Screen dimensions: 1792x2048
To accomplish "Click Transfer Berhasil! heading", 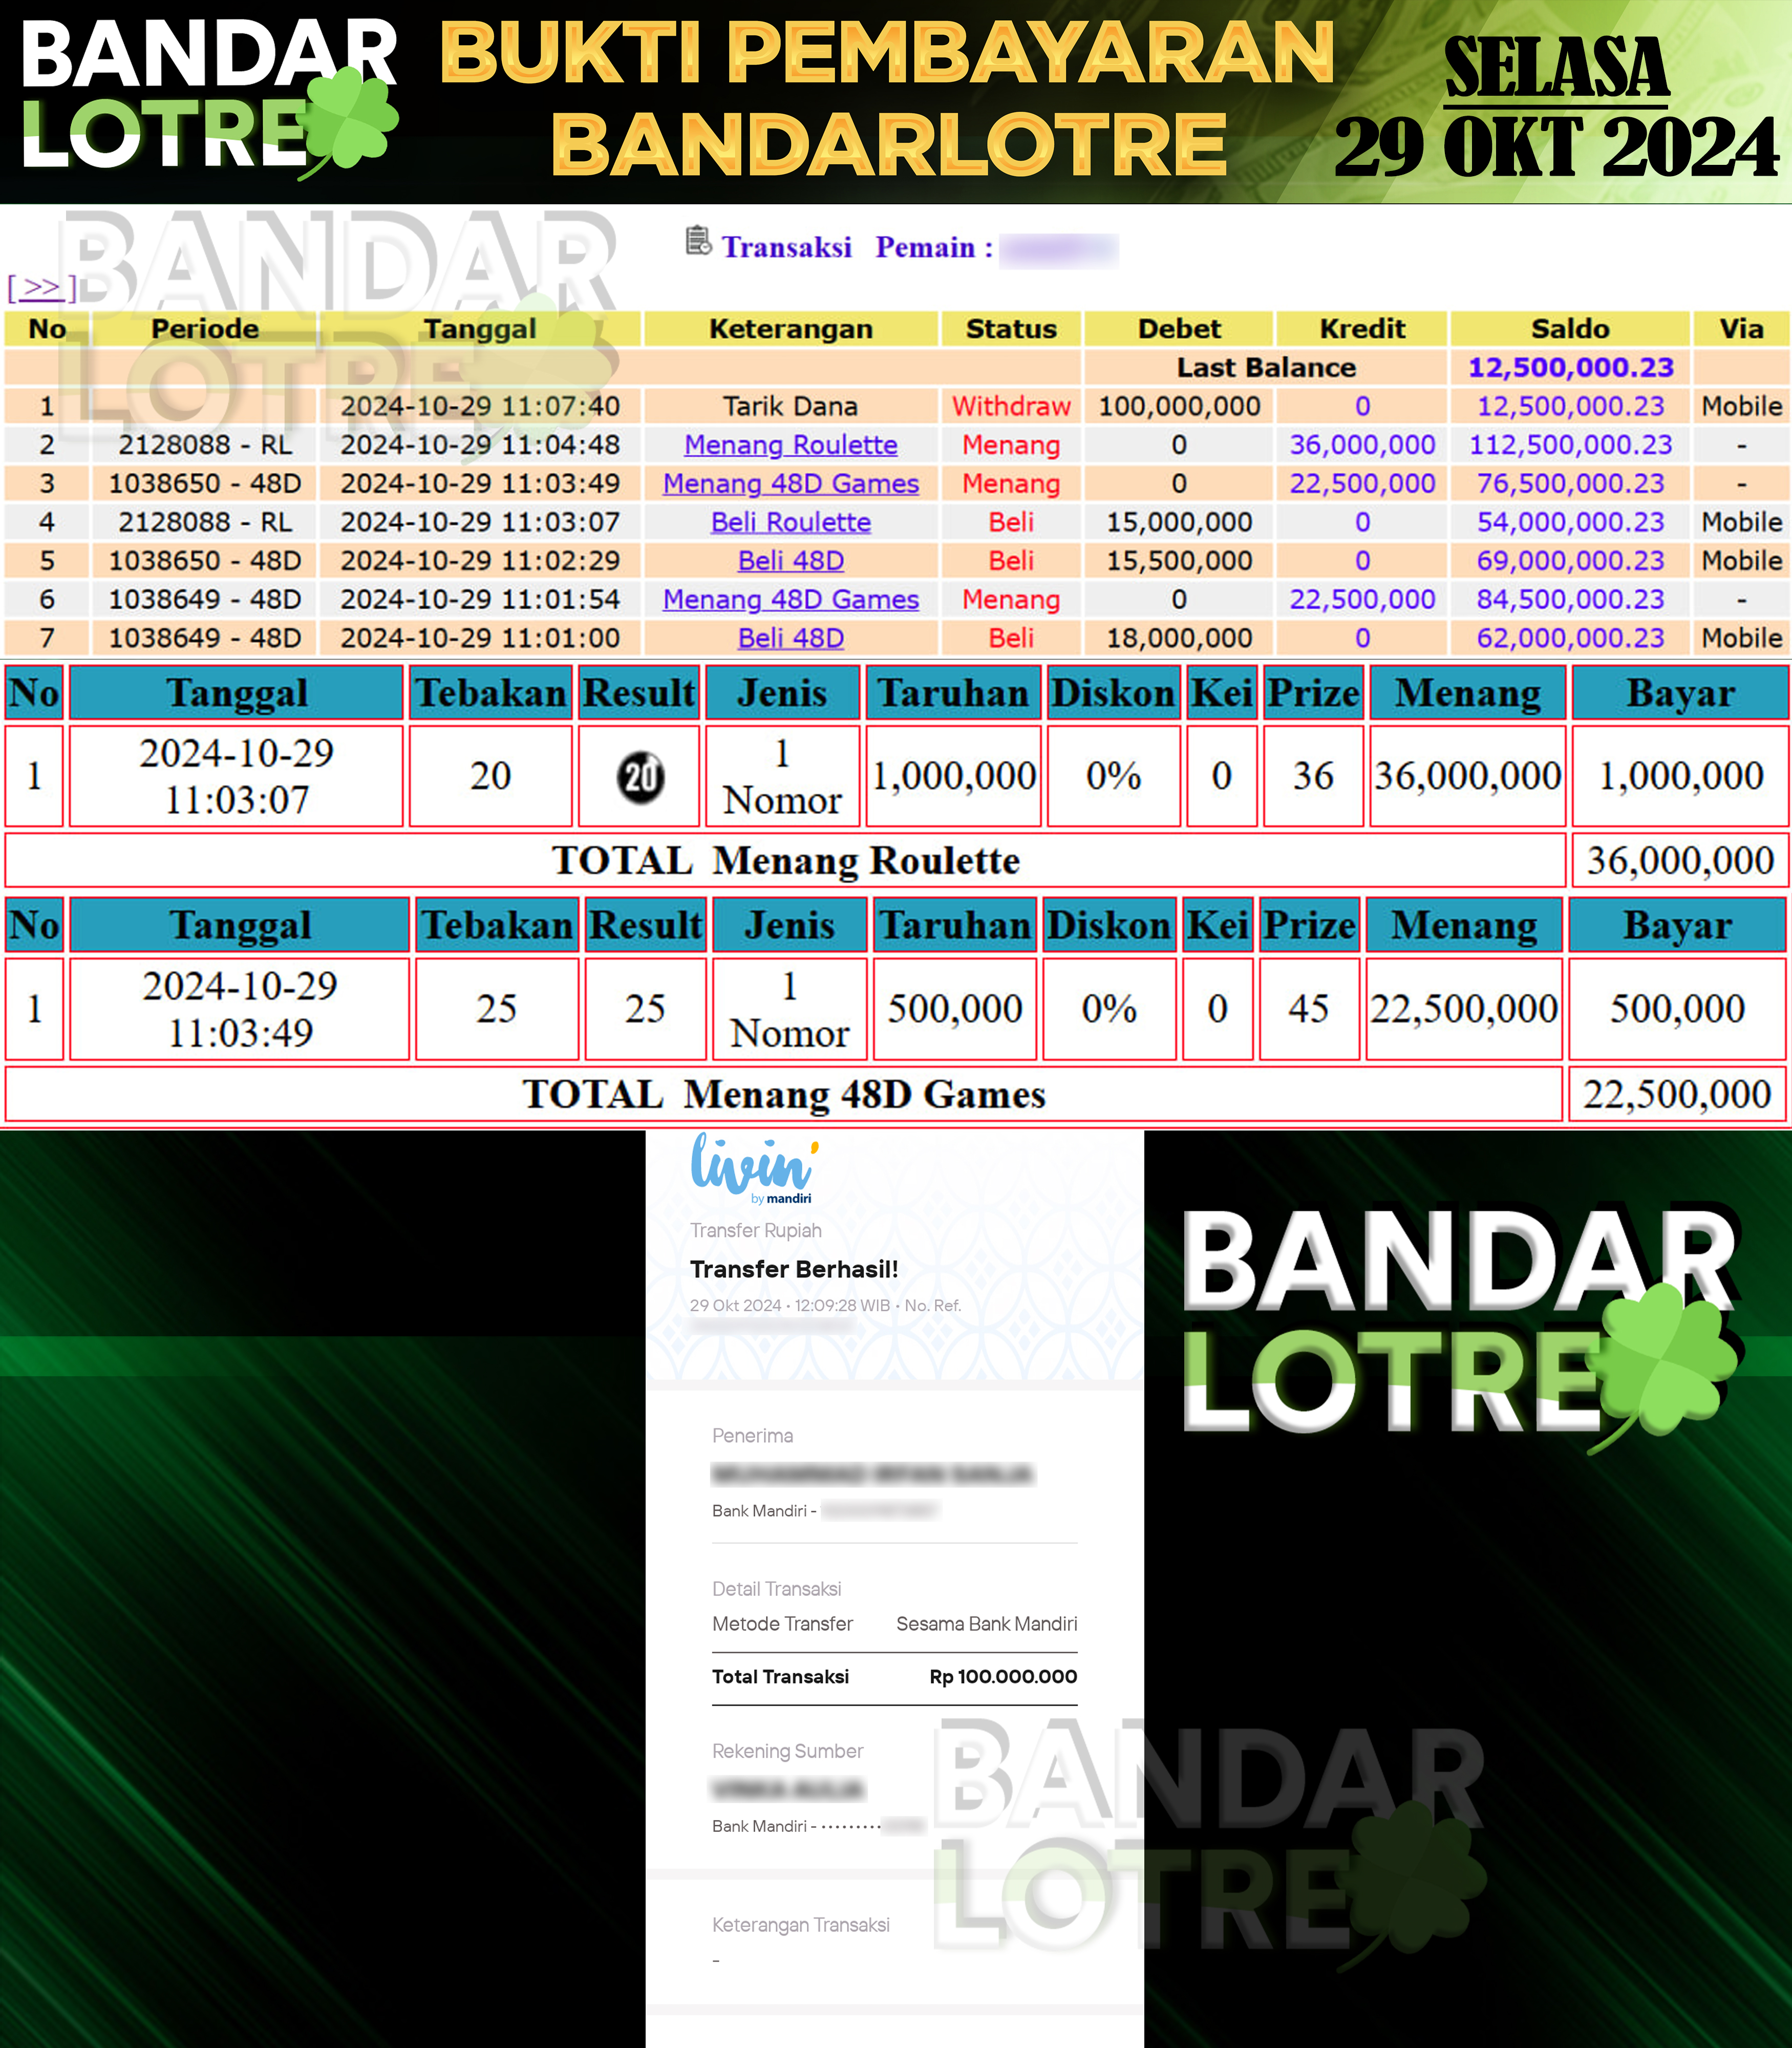I will (794, 1270).
